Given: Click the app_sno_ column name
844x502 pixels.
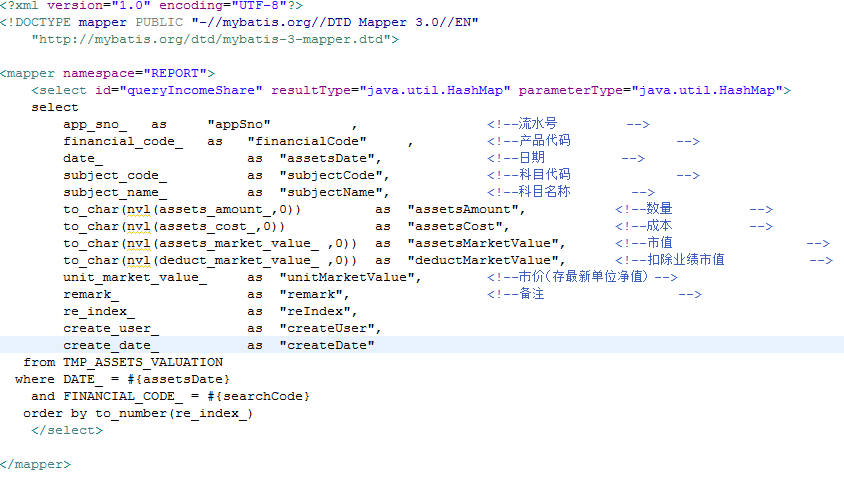Looking at the screenshot, I should pyautogui.click(x=95, y=125).
